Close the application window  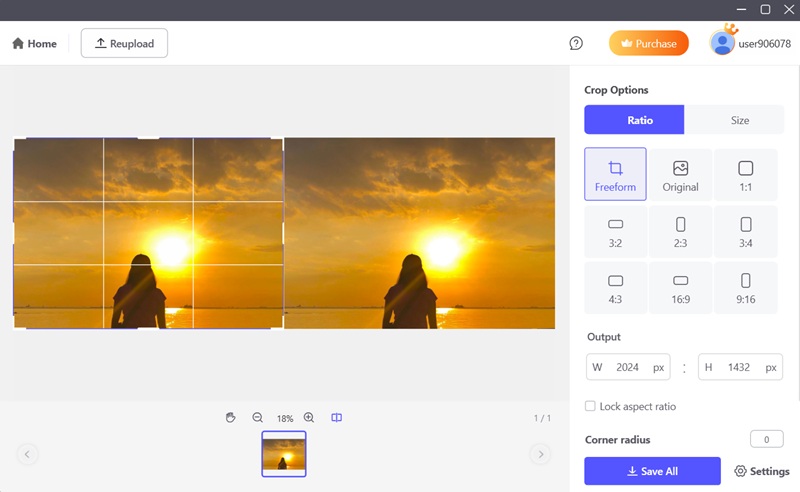click(789, 10)
